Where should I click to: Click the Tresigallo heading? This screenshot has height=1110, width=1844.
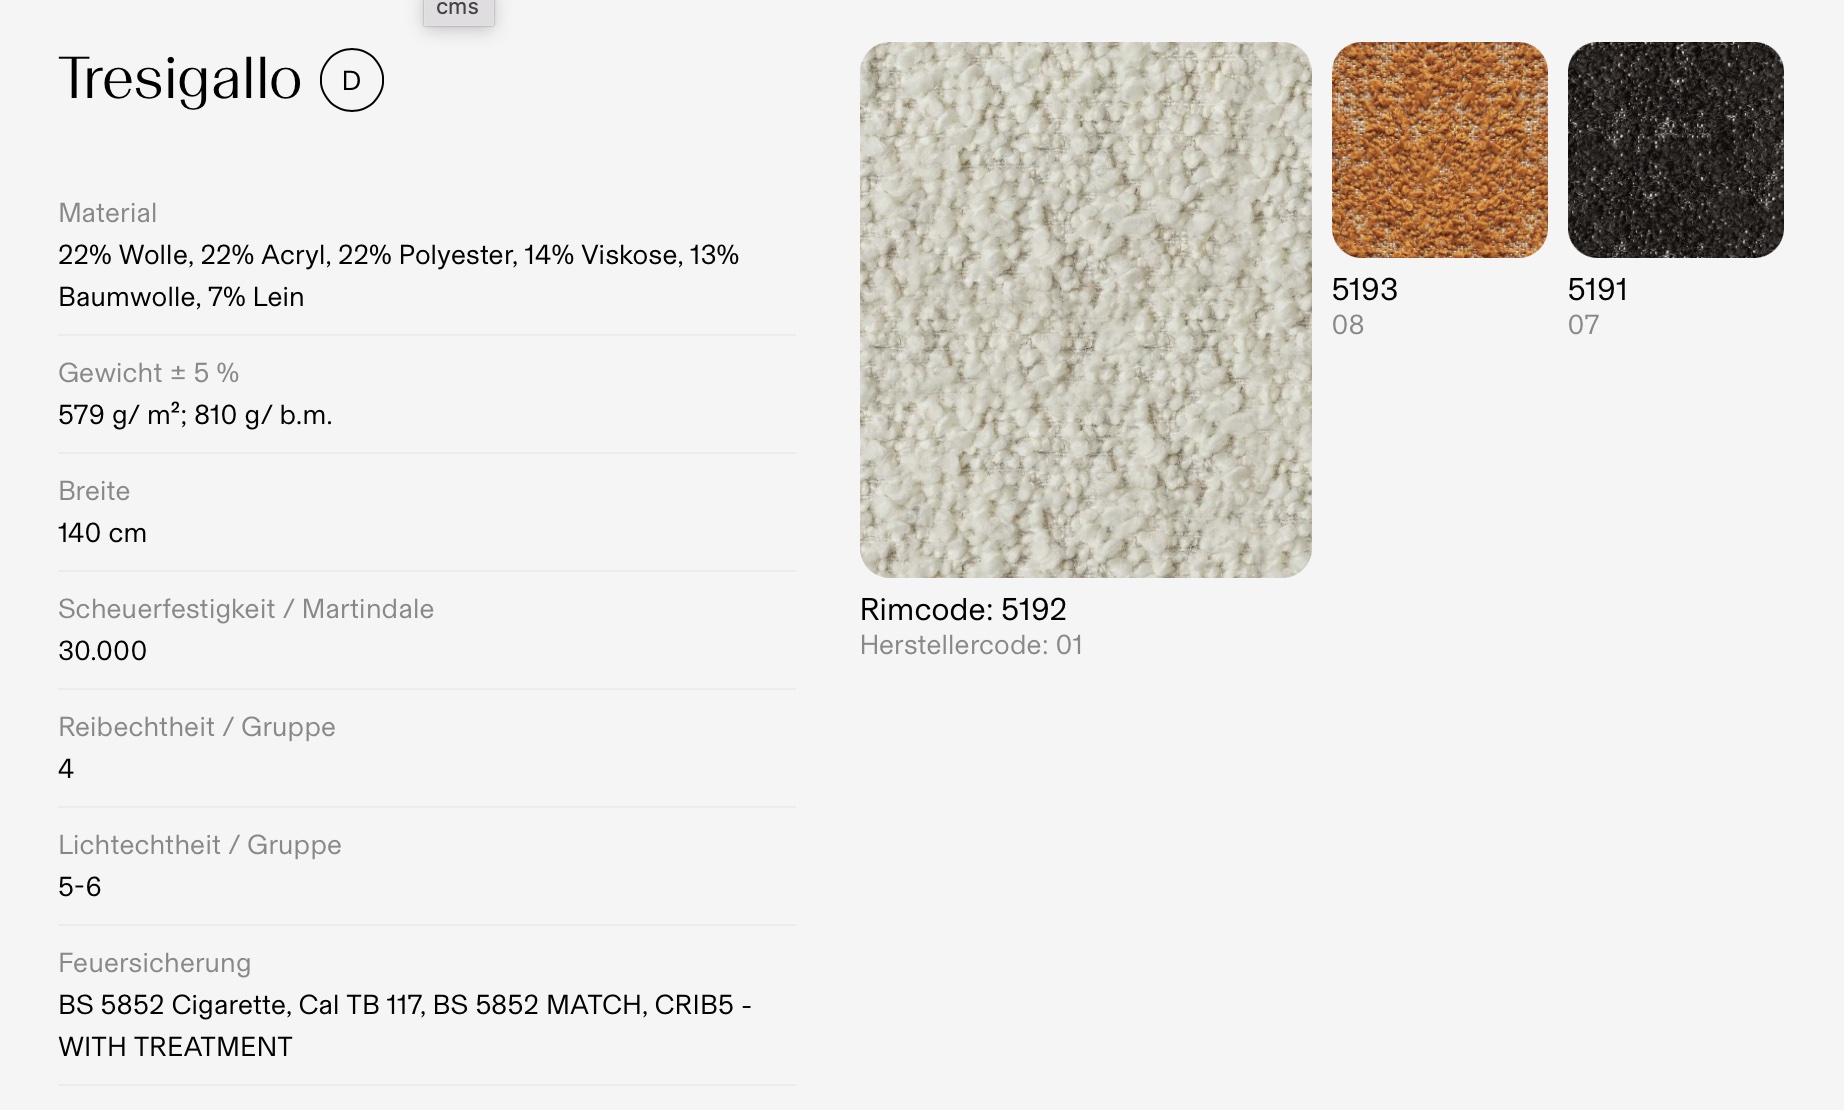(180, 79)
